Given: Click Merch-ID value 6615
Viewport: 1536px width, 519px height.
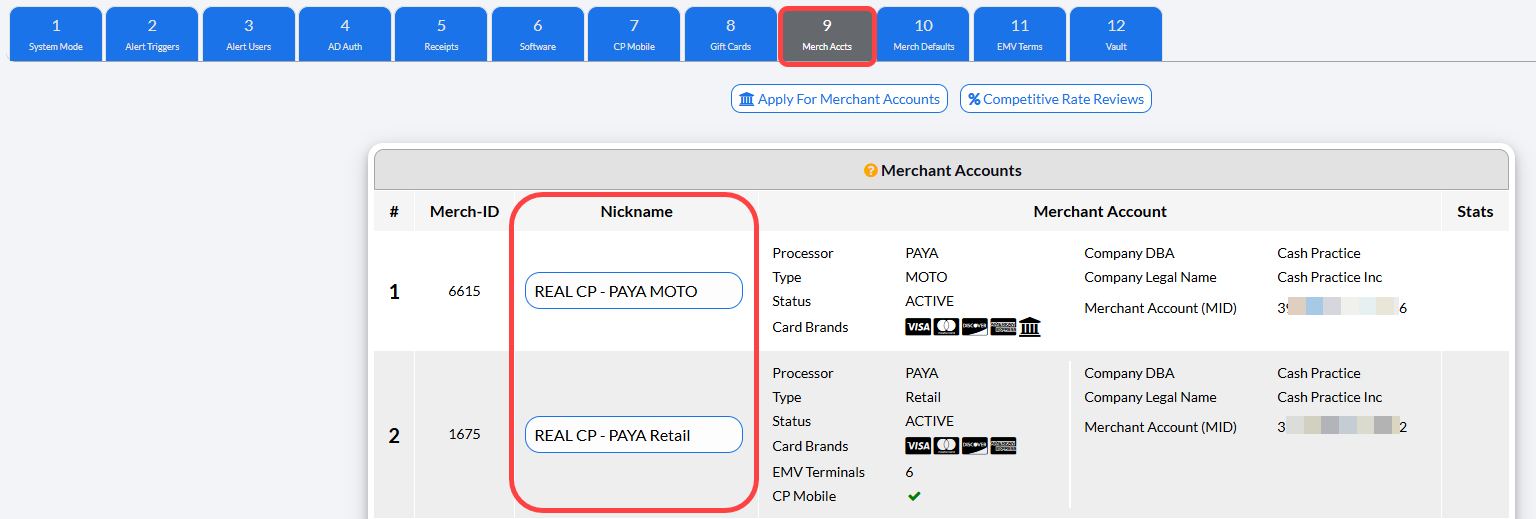Looking at the screenshot, I should point(464,291).
